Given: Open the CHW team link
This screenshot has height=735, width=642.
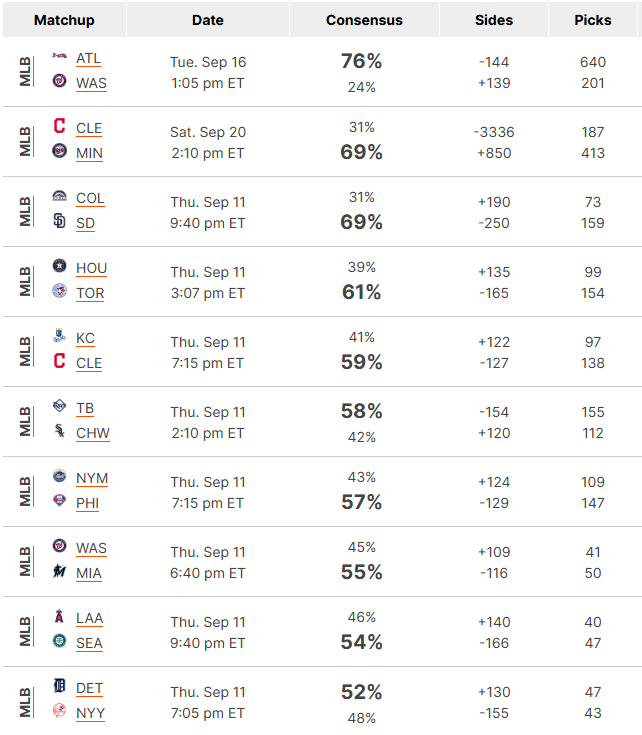Looking at the screenshot, I should tap(93, 434).
